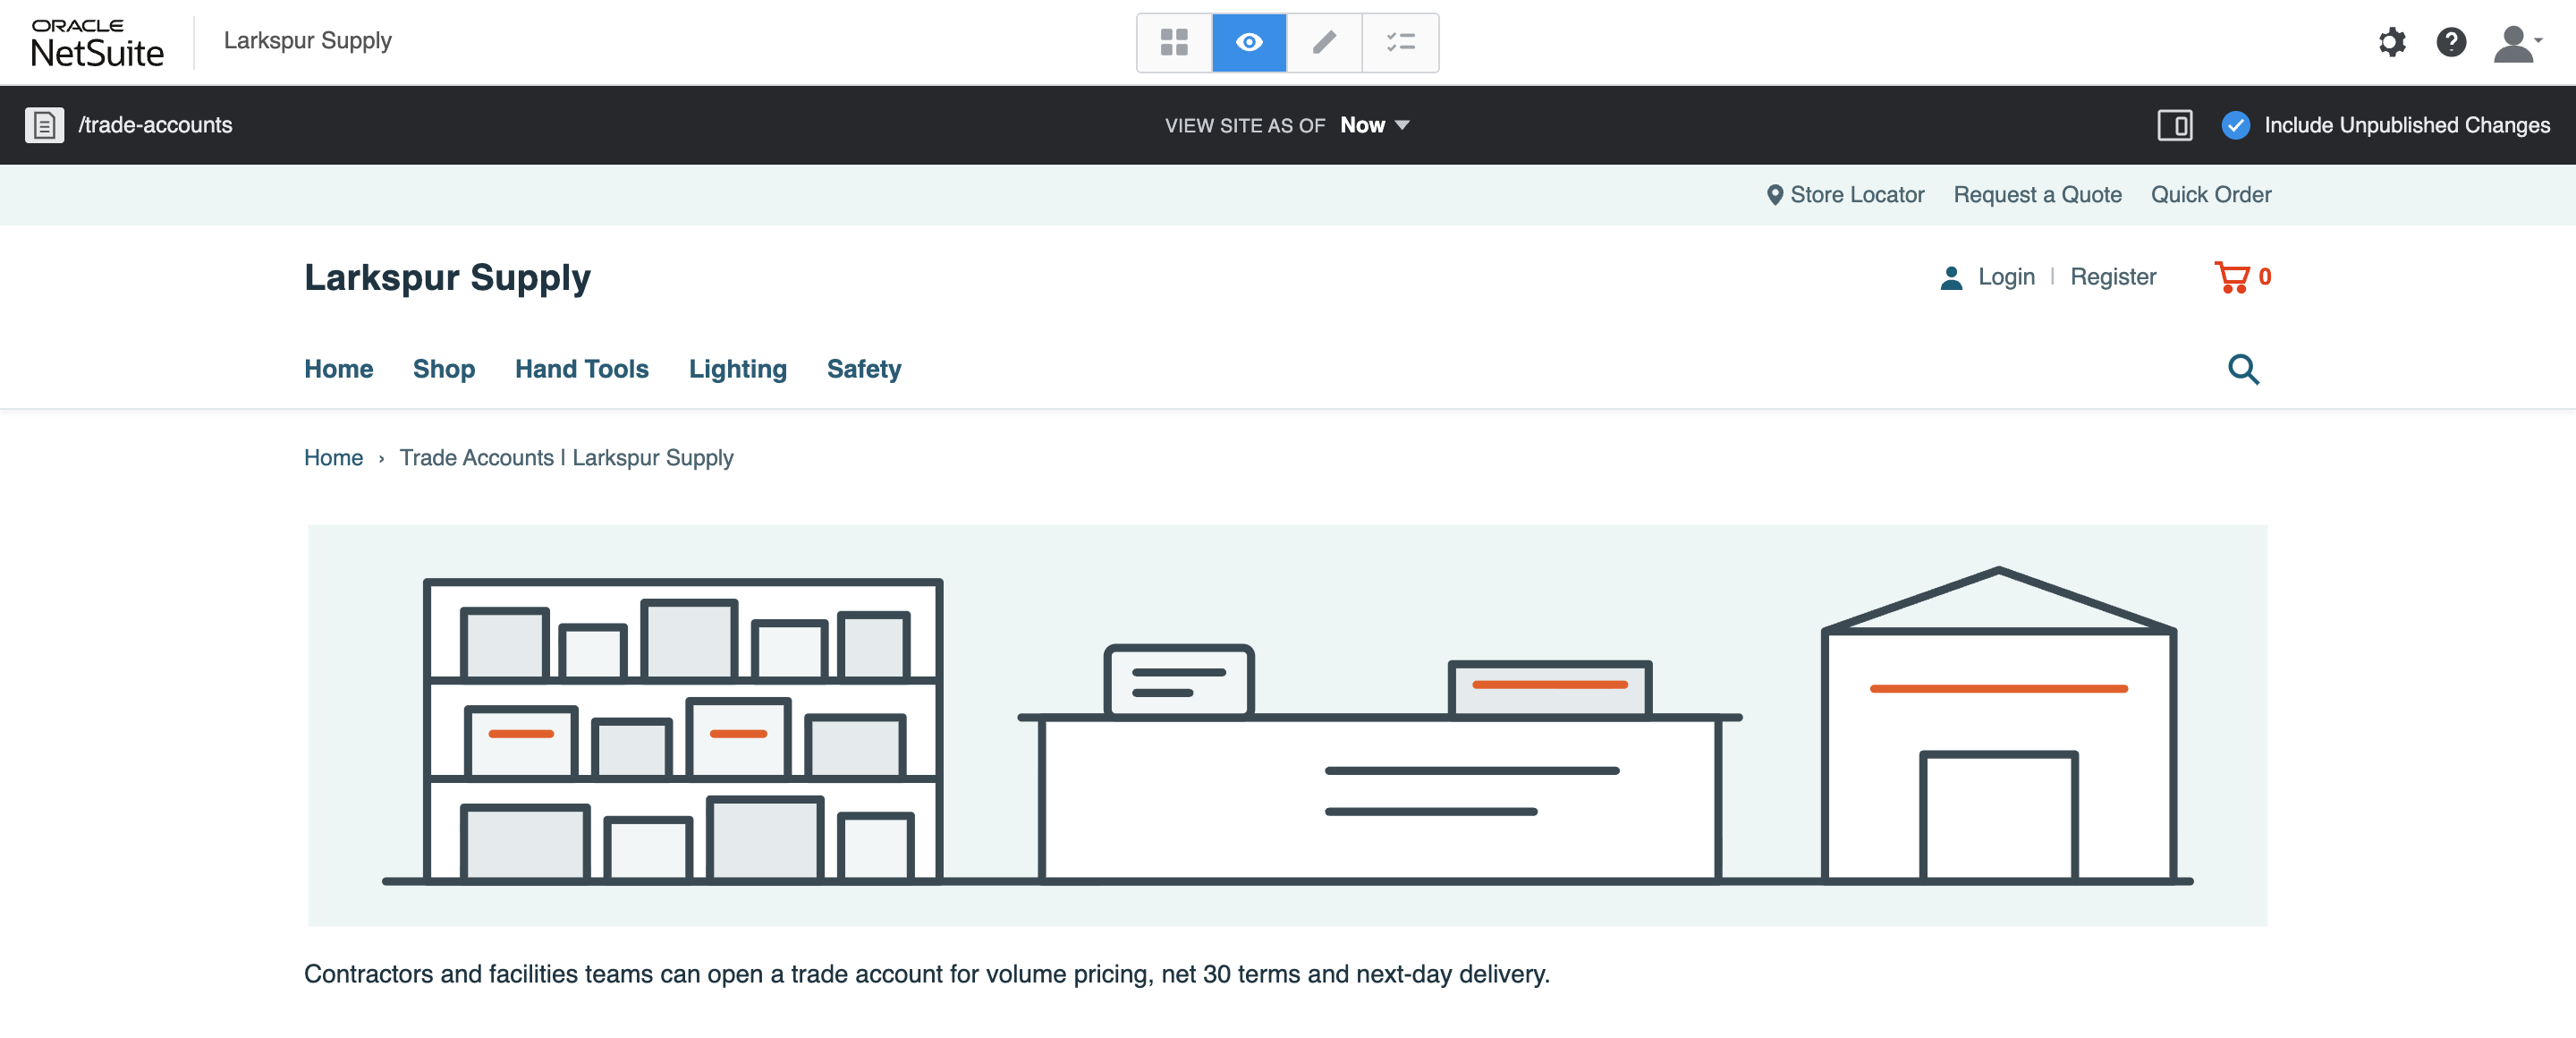Click the Larkspur Supply title beside NetSuite logo
This screenshot has width=2576, height=1038.
[x=307, y=41]
